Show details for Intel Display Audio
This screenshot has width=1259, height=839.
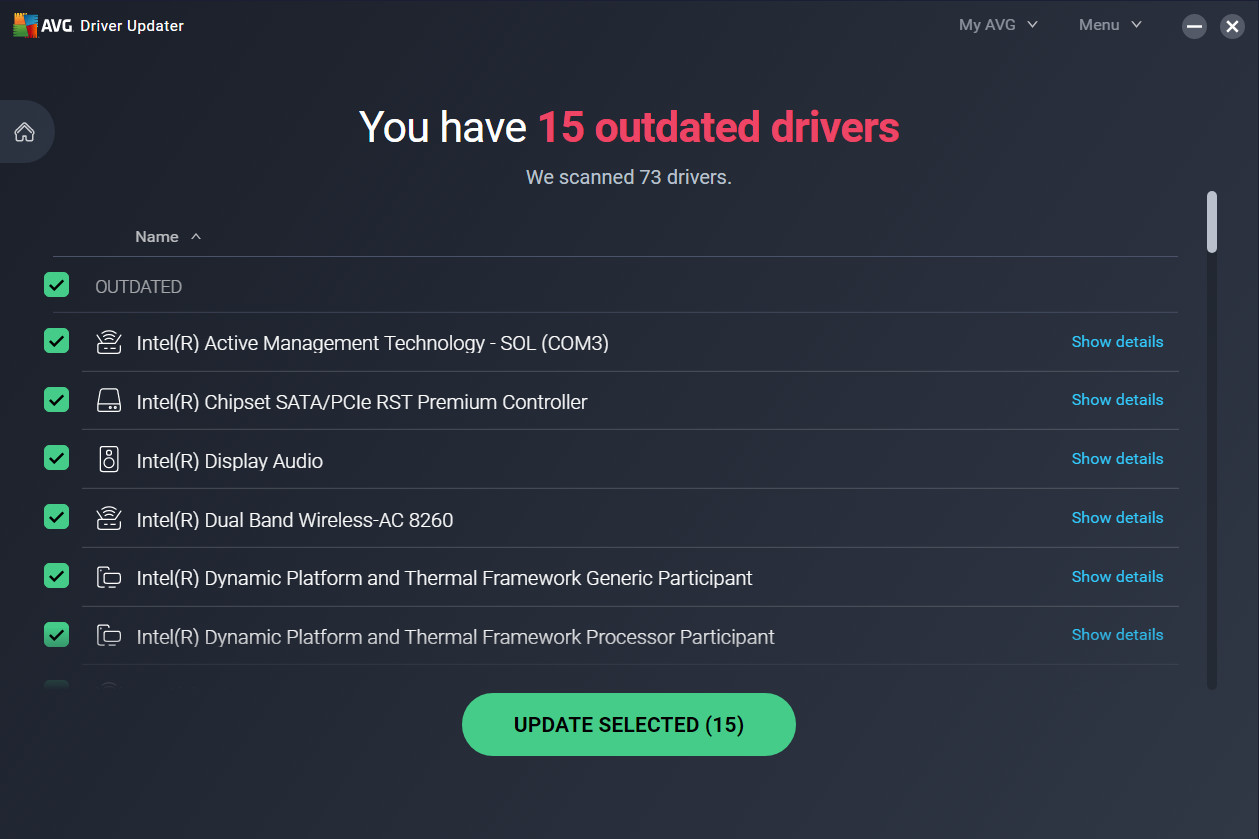point(1117,459)
